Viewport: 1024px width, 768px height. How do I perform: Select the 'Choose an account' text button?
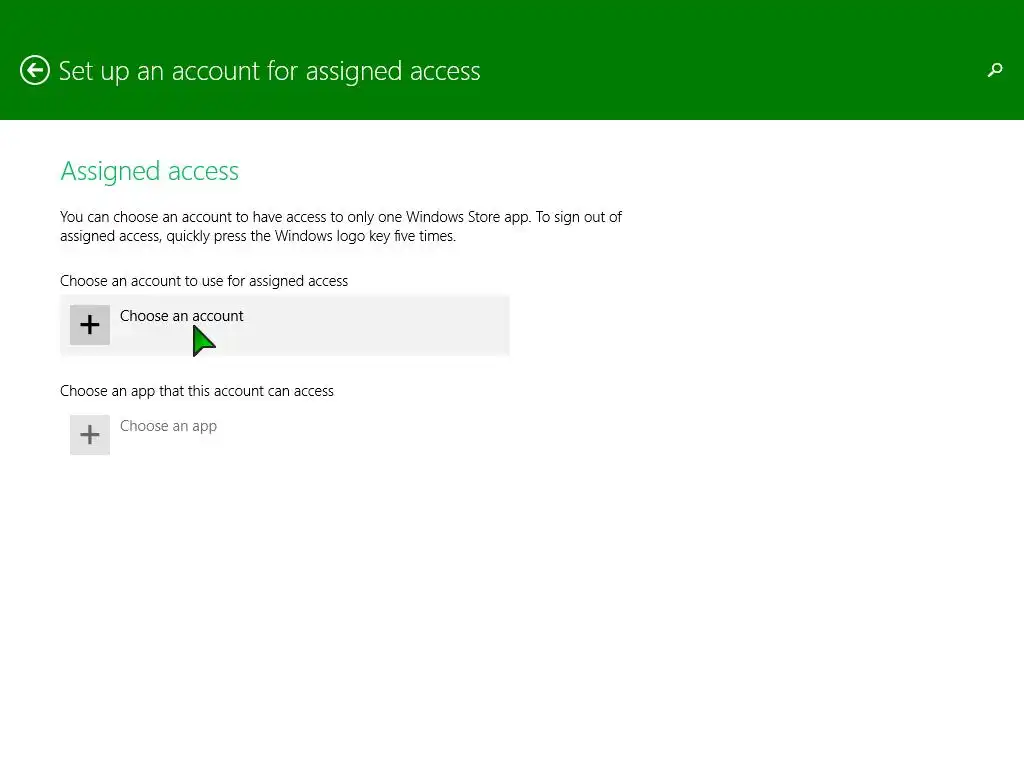pyautogui.click(x=181, y=316)
